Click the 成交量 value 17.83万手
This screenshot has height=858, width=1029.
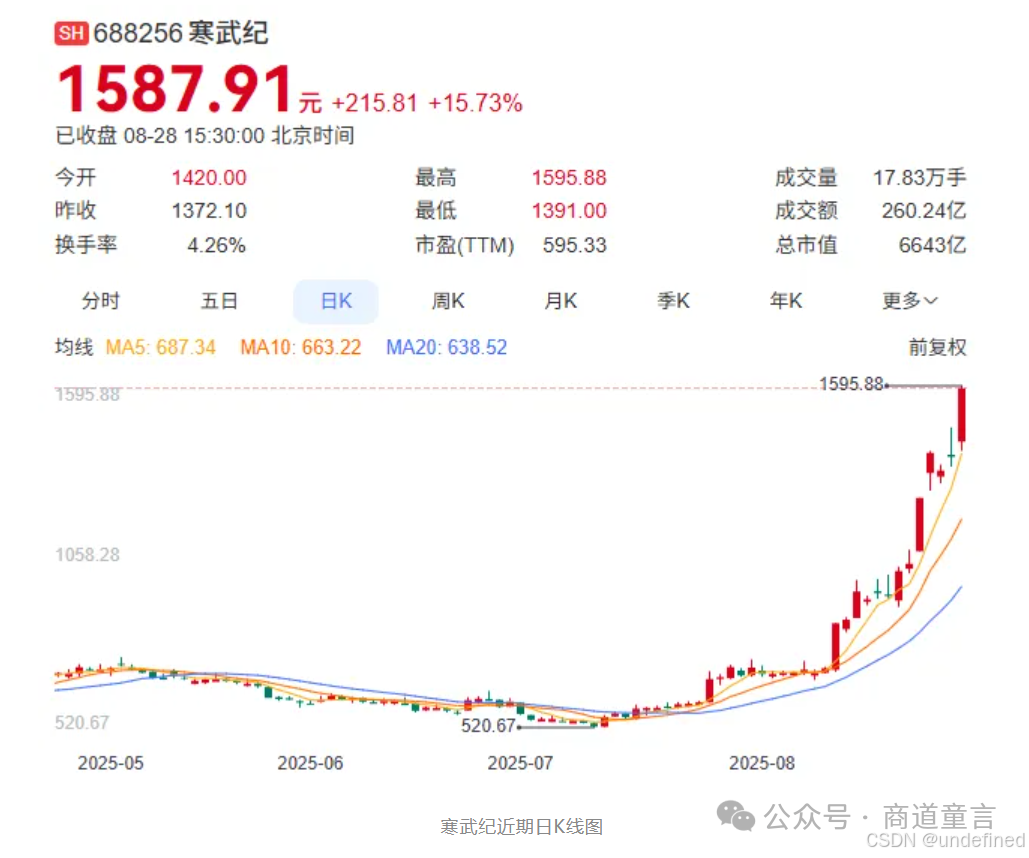[x=919, y=177]
